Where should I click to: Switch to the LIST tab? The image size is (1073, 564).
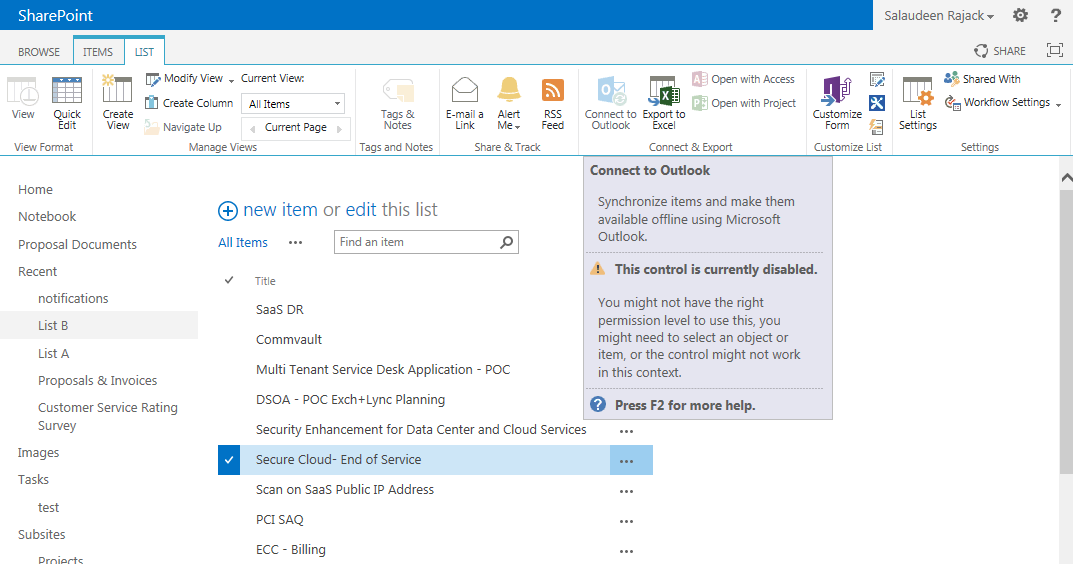point(144,52)
